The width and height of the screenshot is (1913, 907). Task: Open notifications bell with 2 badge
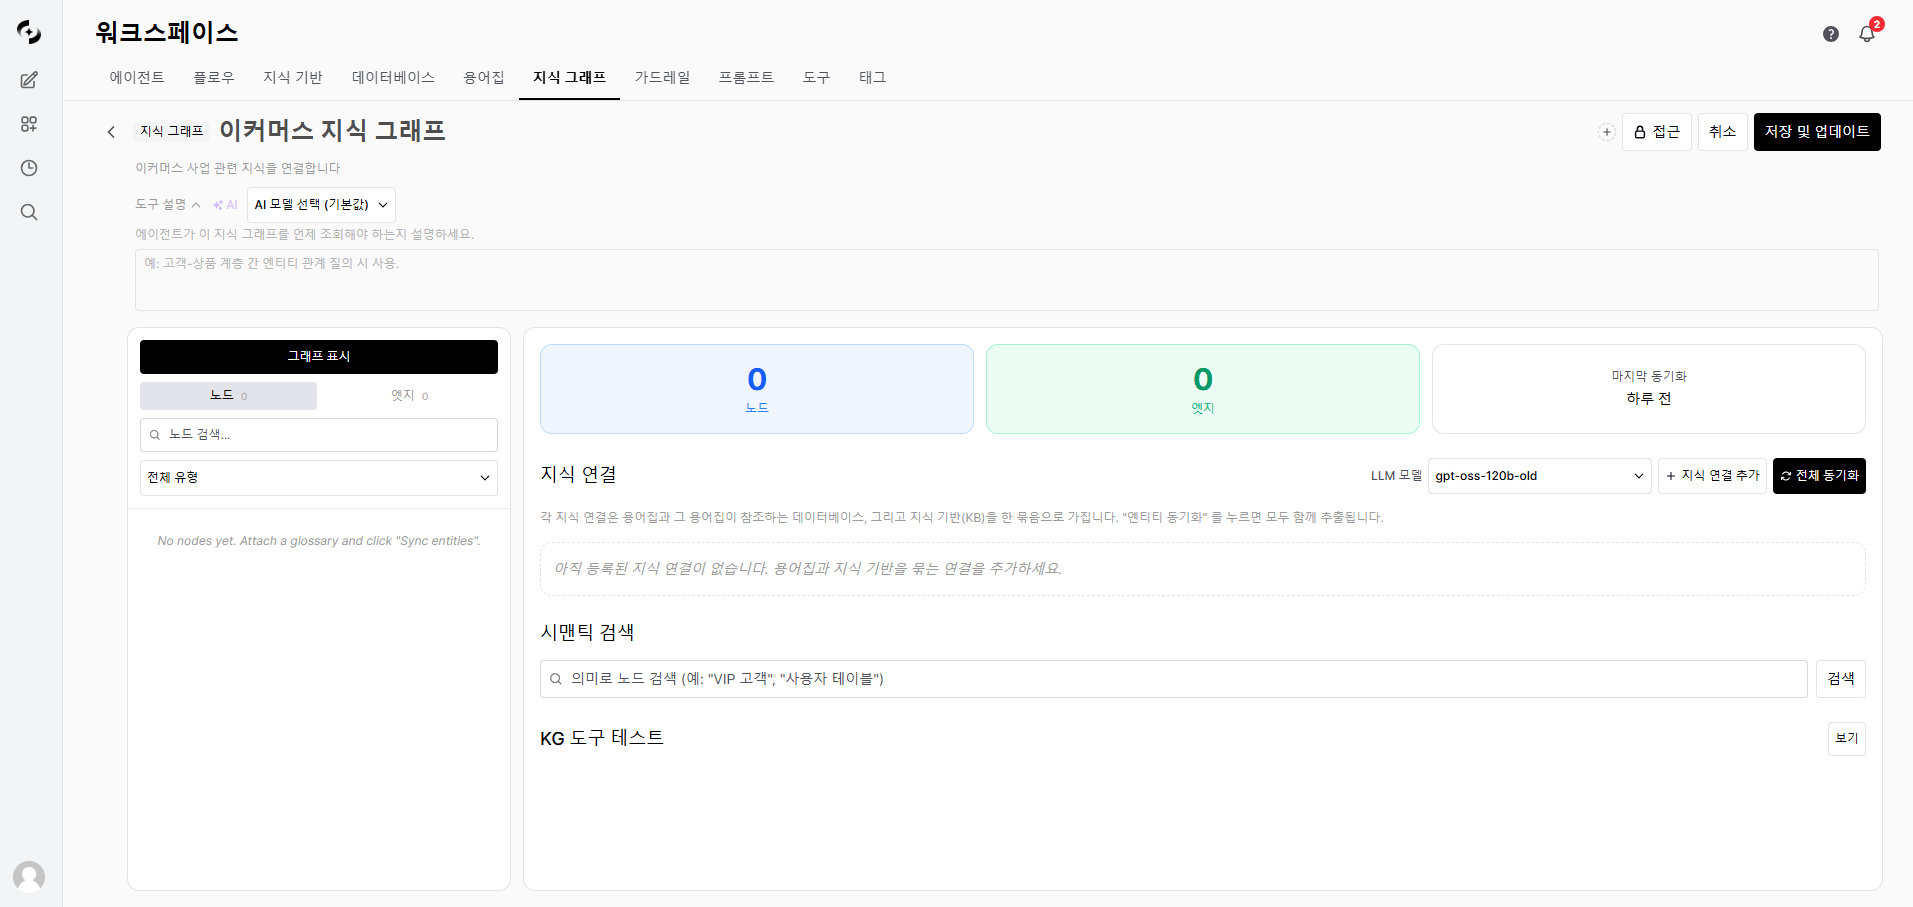1867,33
